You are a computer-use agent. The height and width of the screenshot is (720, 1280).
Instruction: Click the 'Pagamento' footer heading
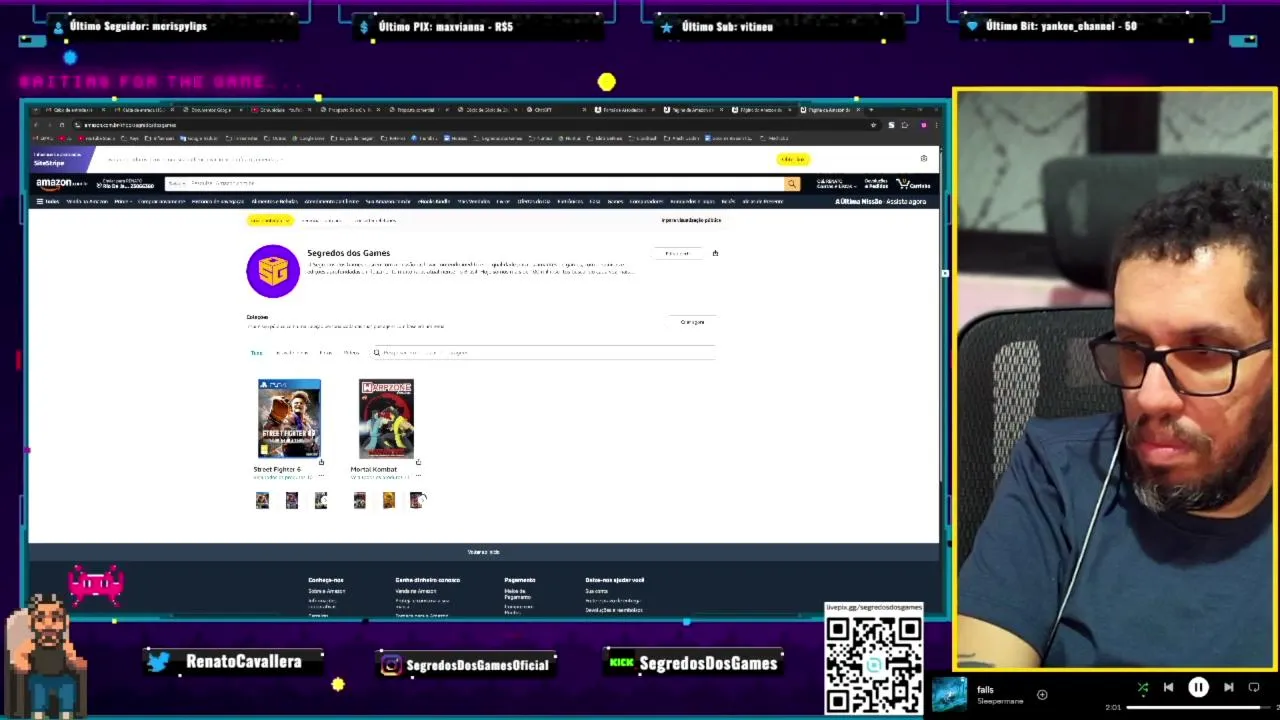(520, 580)
